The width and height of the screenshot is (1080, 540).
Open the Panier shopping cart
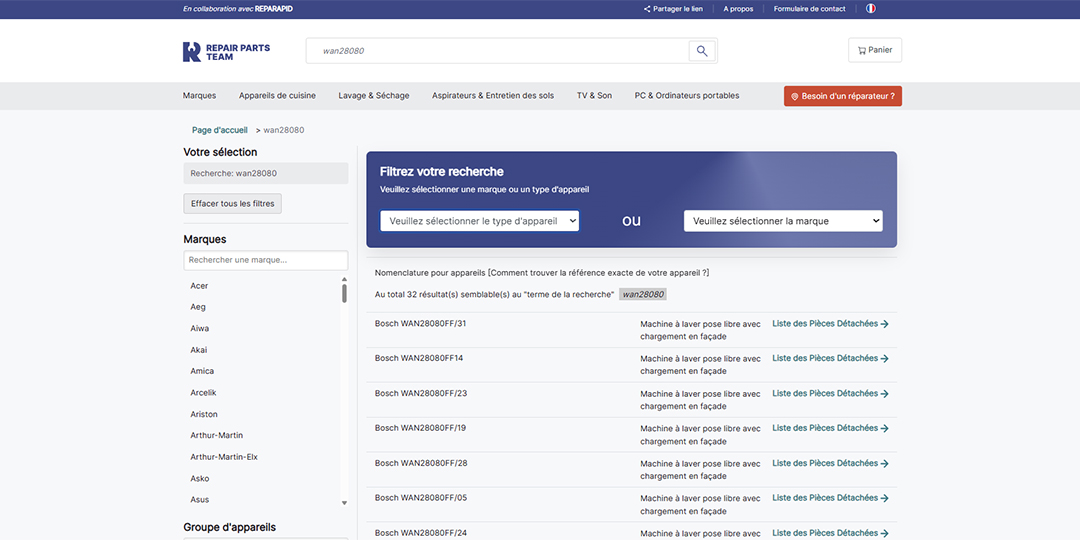click(x=874, y=50)
